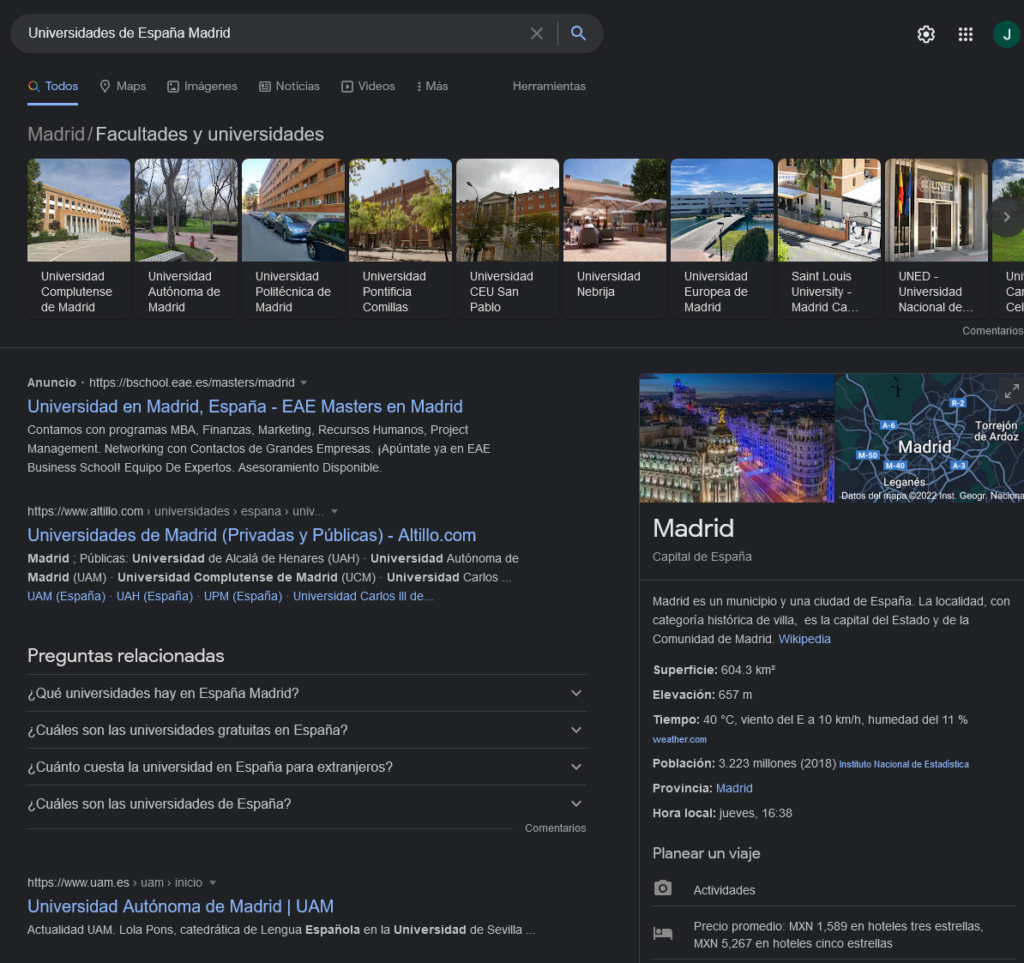Click the Madrid map preview
The width and height of the screenshot is (1024, 963).
(x=930, y=438)
